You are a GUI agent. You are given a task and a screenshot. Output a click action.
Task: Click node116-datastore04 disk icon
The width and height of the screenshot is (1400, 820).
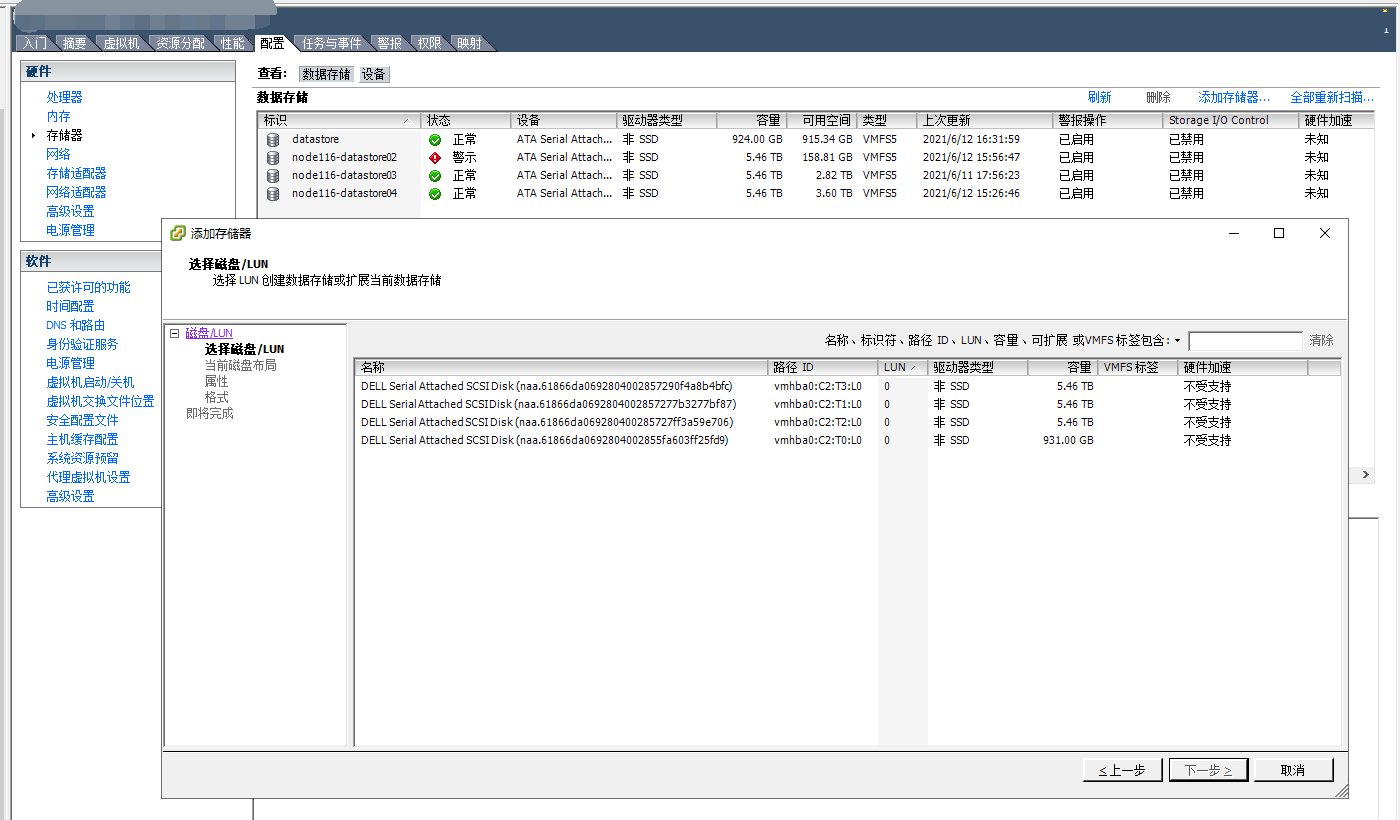[272, 194]
